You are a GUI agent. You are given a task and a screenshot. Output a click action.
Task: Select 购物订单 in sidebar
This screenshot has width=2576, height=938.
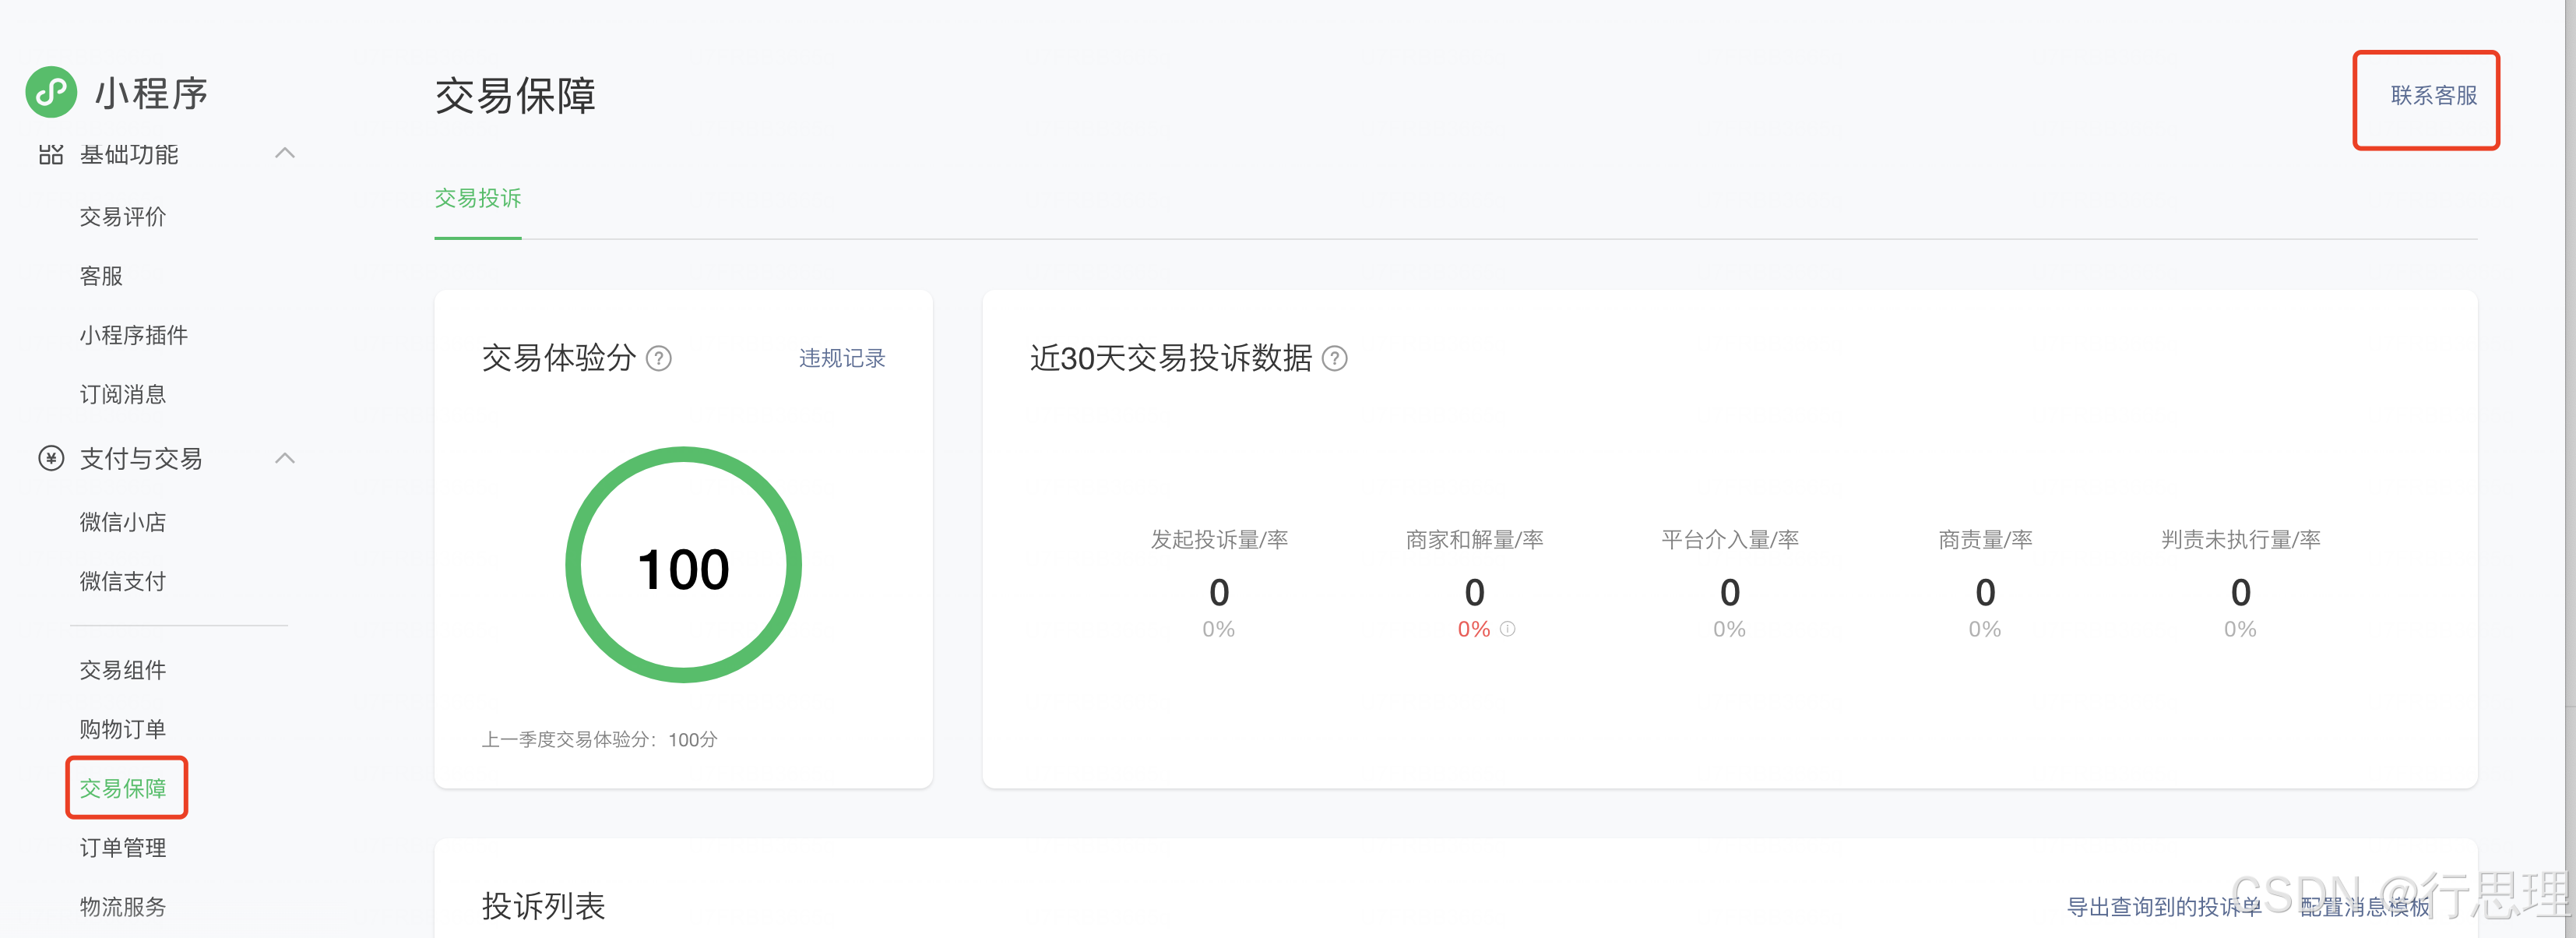click(x=123, y=729)
